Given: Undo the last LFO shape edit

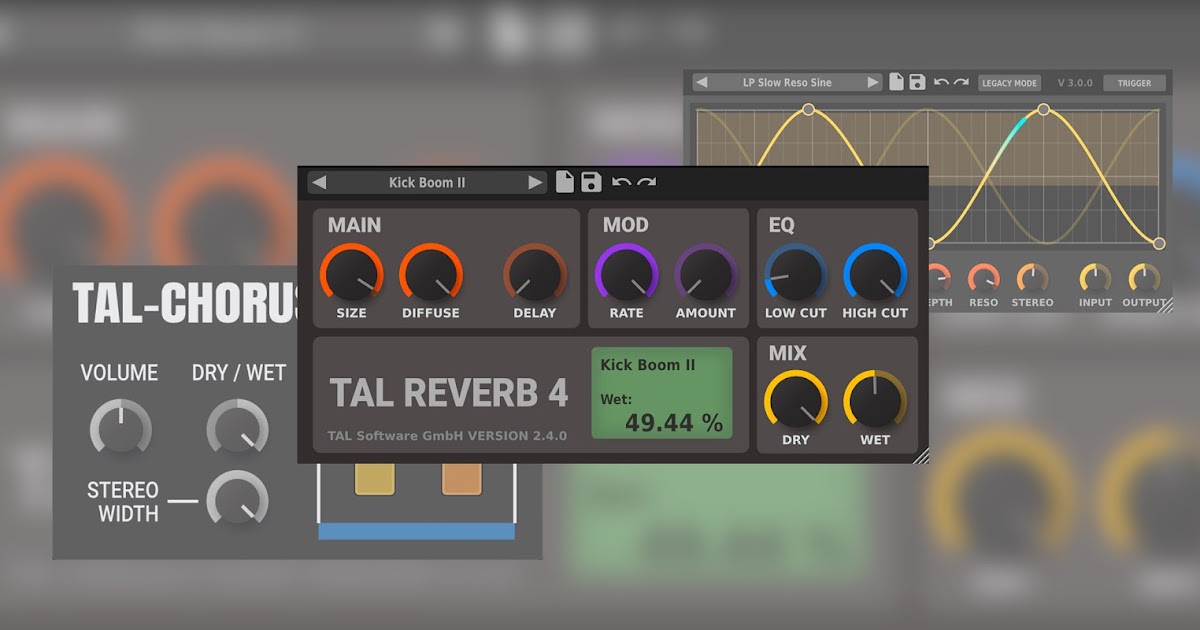Looking at the screenshot, I should (x=940, y=82).
